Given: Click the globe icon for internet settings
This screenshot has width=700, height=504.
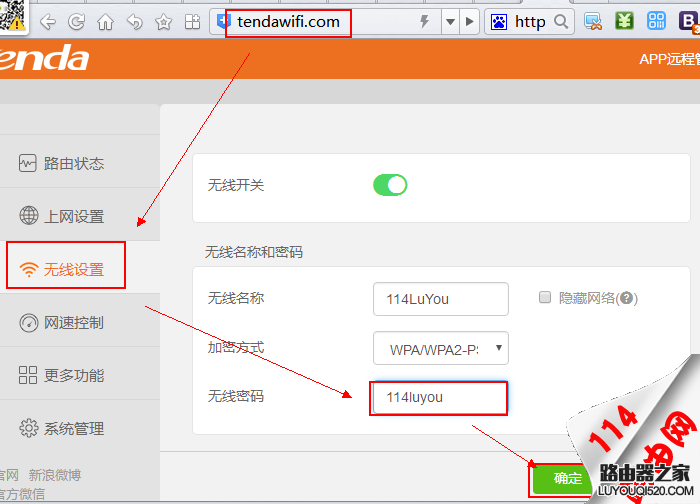Looking at the screenshot, I should (29, 216).
